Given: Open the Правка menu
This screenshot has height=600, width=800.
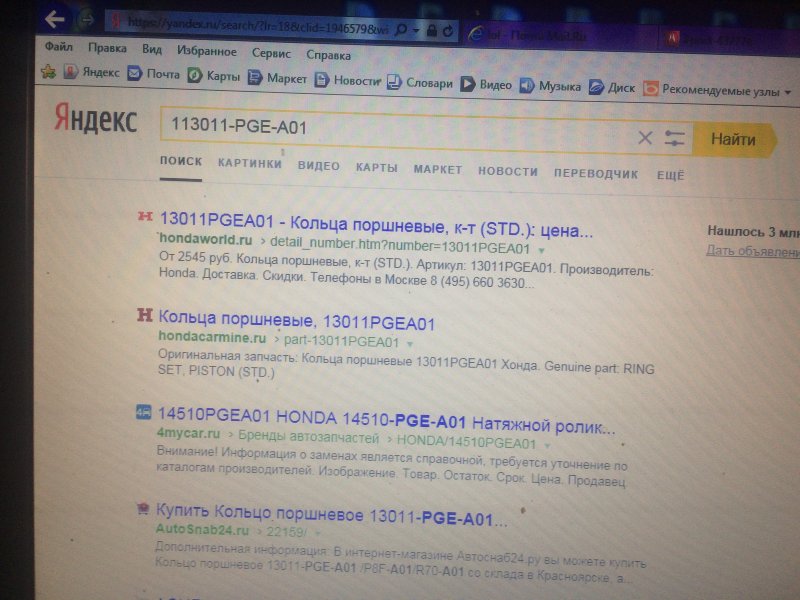Looking at the screenshot, I should (x=107, y=48).
